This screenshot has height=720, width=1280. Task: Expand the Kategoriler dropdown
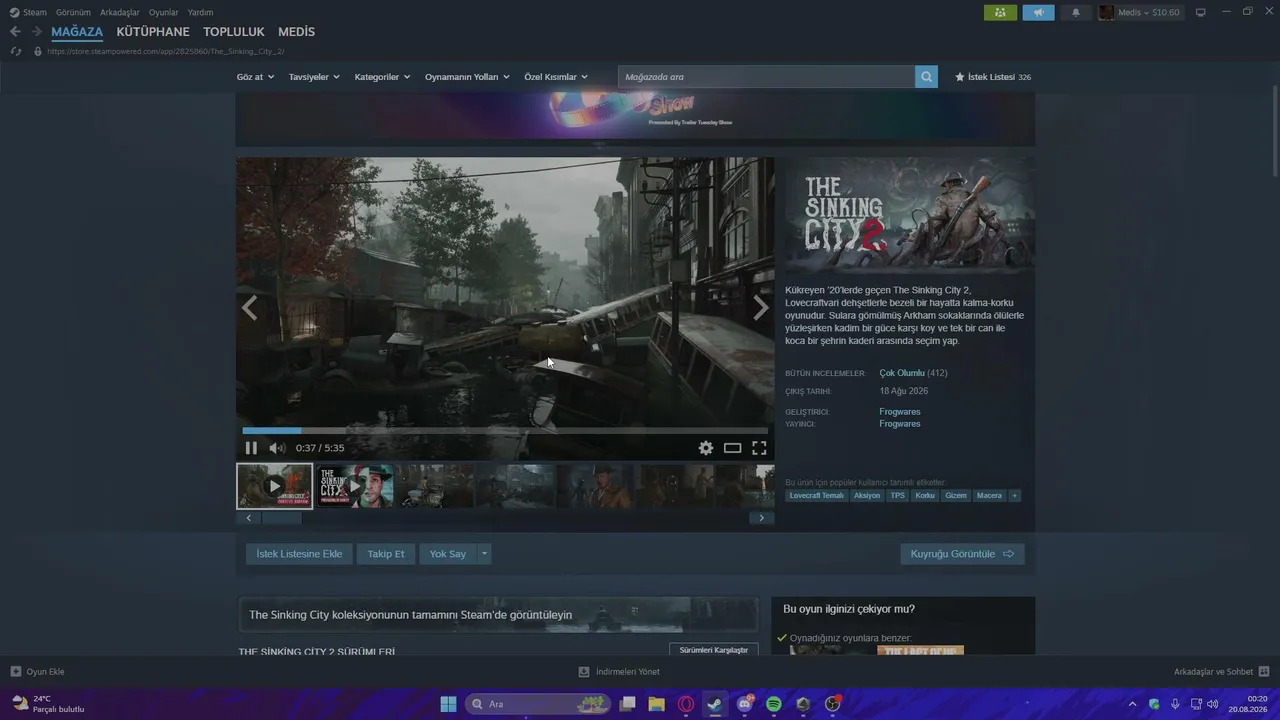(382, 77)
